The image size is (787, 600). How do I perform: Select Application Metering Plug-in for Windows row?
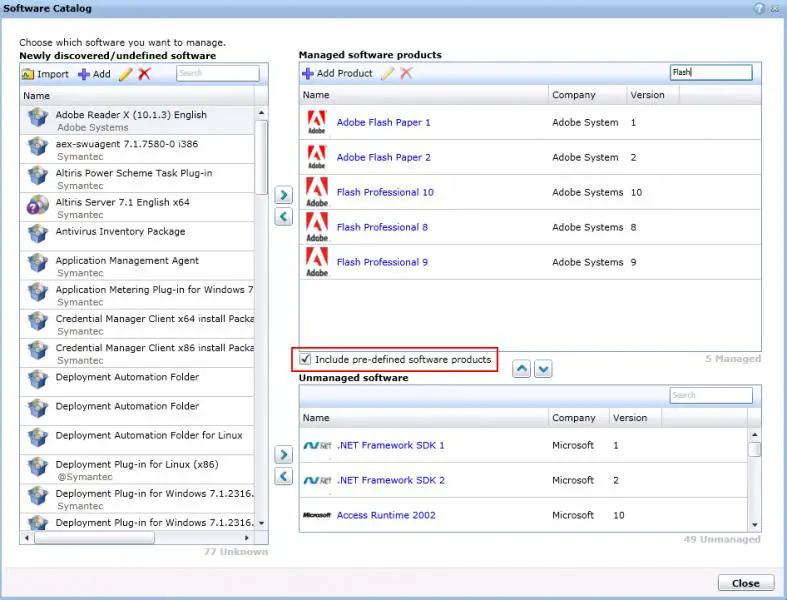(137, 295)
